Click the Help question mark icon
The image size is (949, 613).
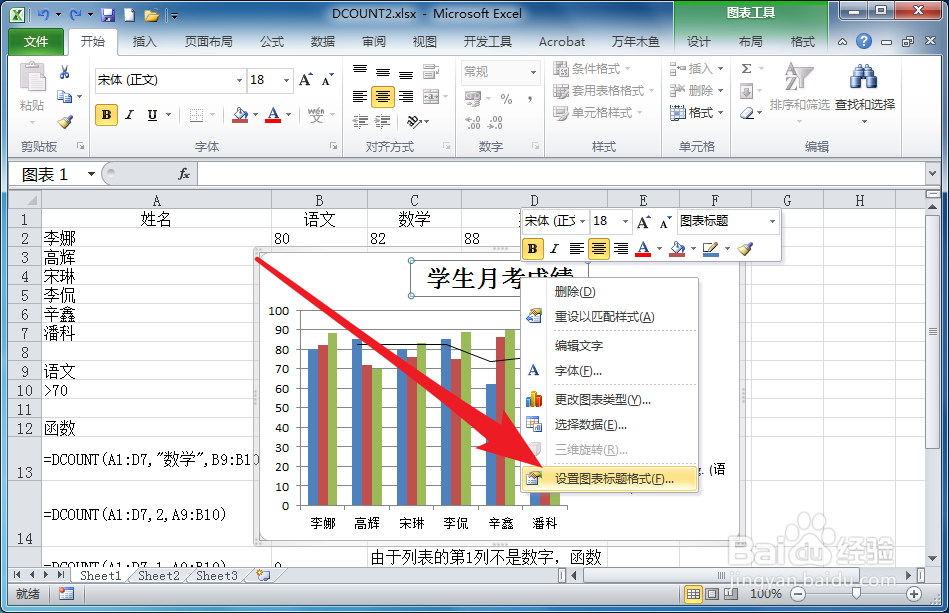864,41
